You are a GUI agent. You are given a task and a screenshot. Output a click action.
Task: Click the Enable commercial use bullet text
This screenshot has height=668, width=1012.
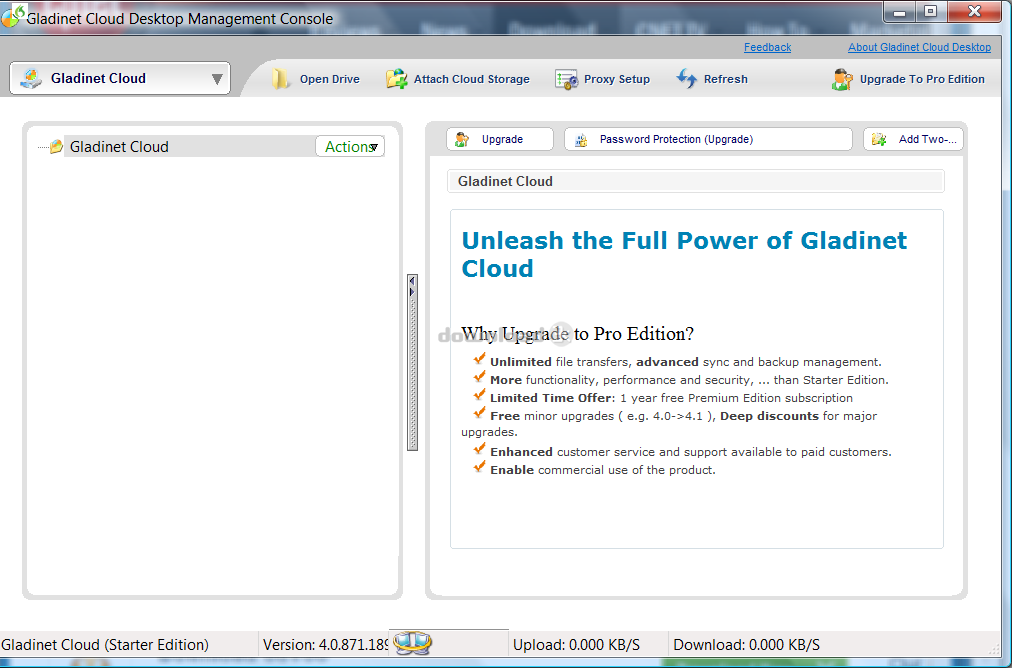click(603, 471)
